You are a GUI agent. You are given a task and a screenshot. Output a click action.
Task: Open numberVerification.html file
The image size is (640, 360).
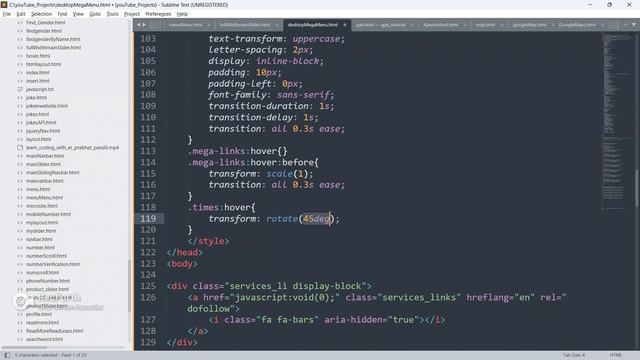pos(53,264)
